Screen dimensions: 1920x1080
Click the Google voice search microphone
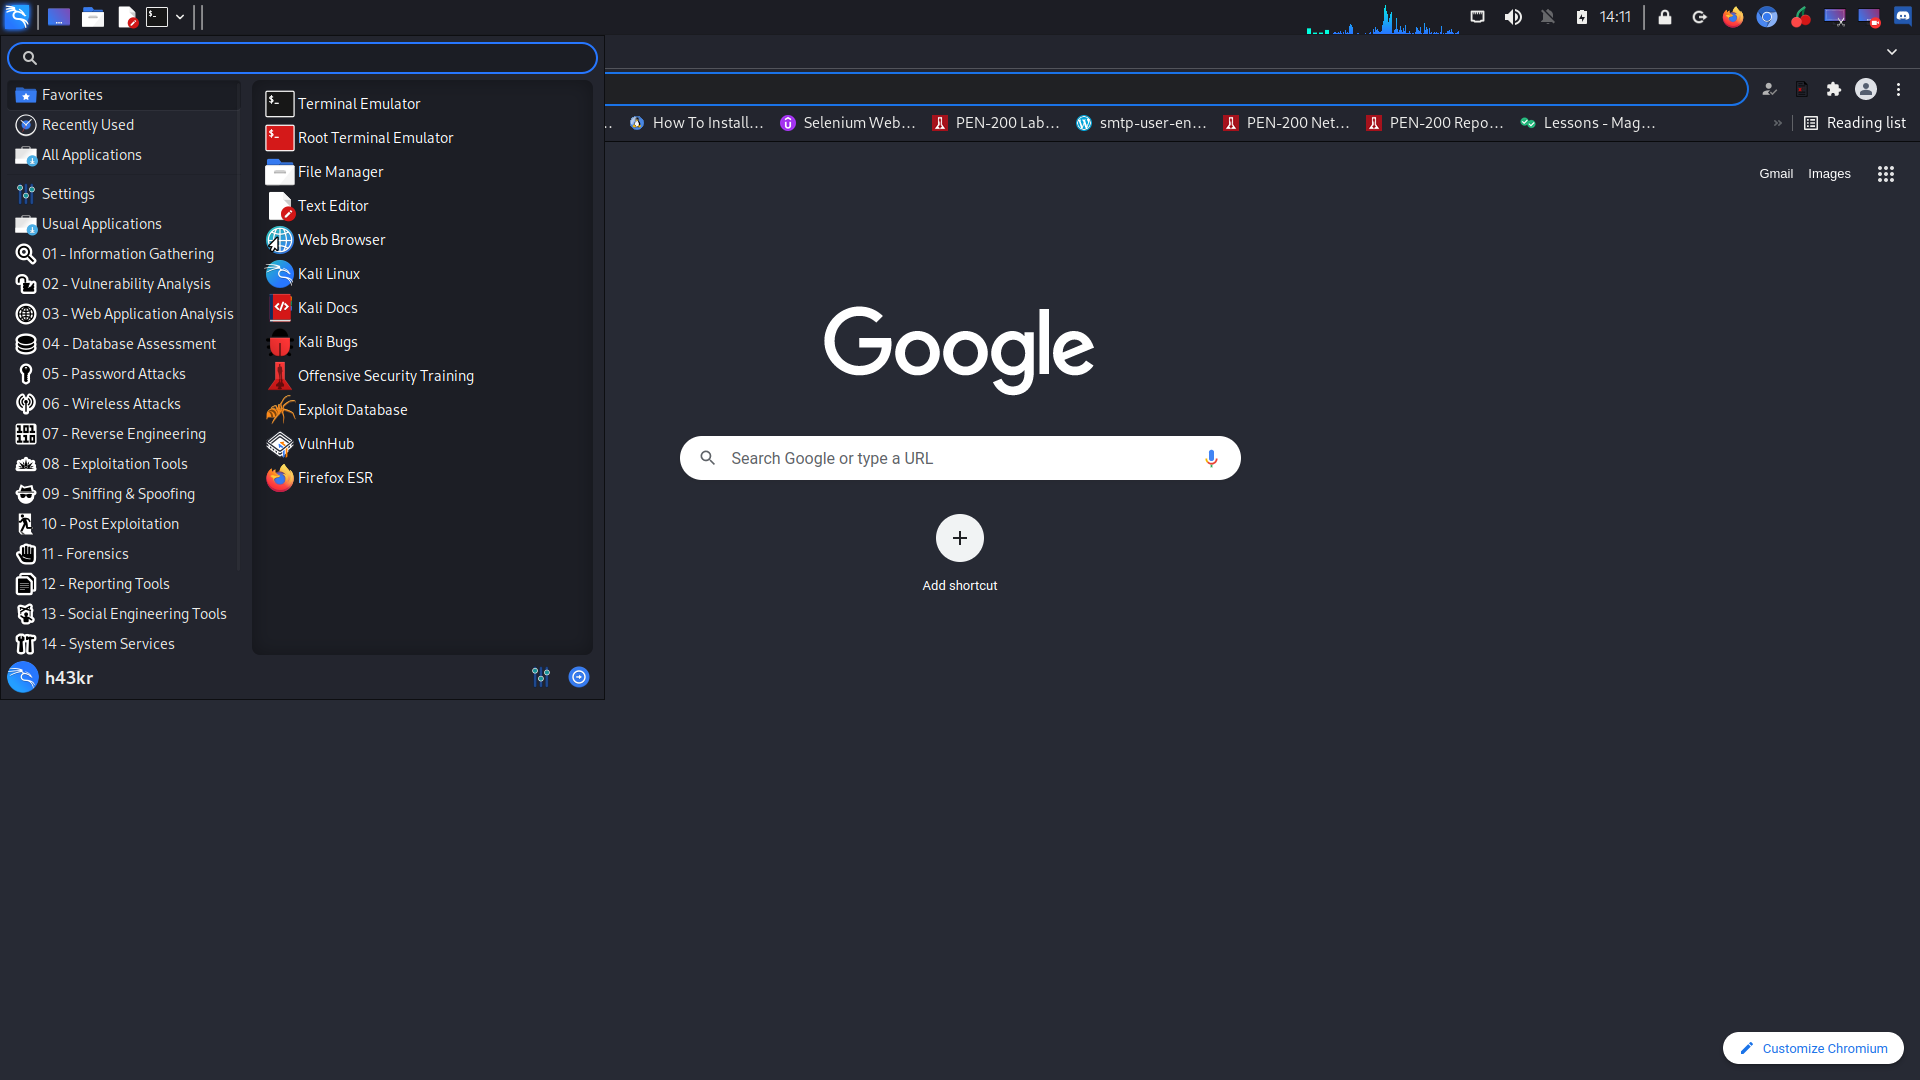[x=1211, y=458]
